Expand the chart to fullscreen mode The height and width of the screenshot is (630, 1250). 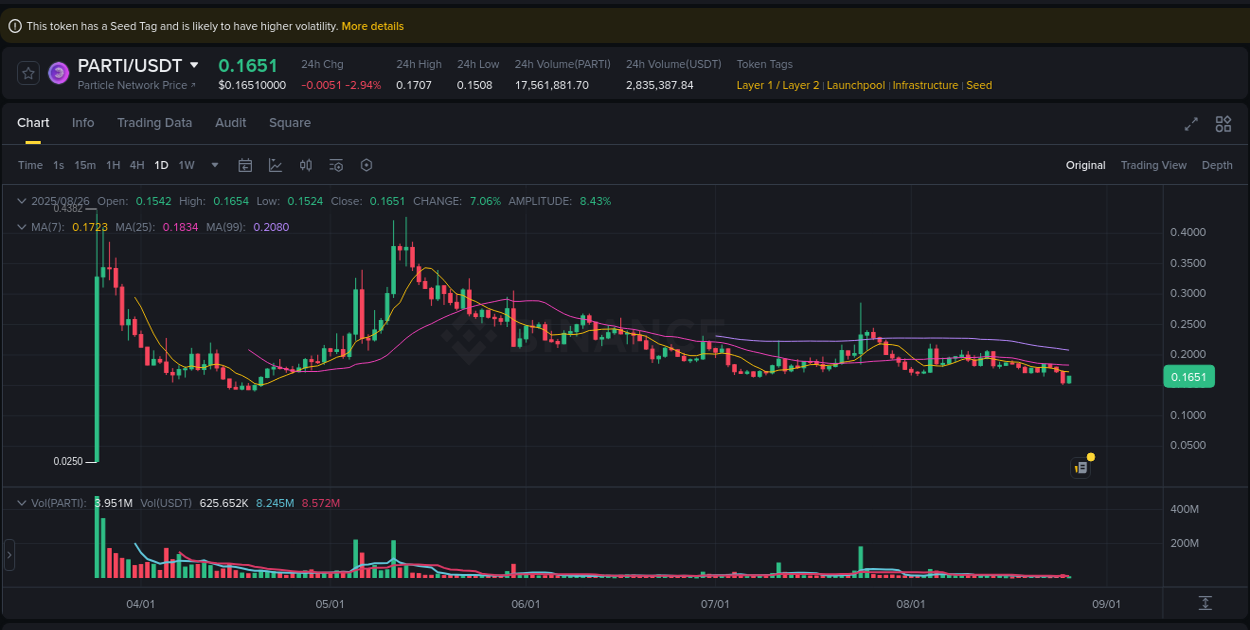1191,124
